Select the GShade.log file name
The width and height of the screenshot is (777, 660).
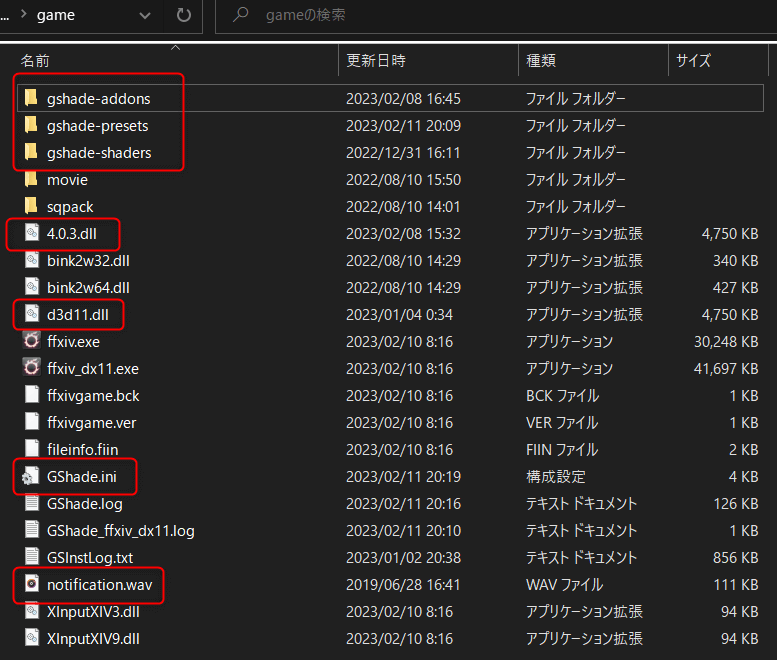(x=85, y=503)
